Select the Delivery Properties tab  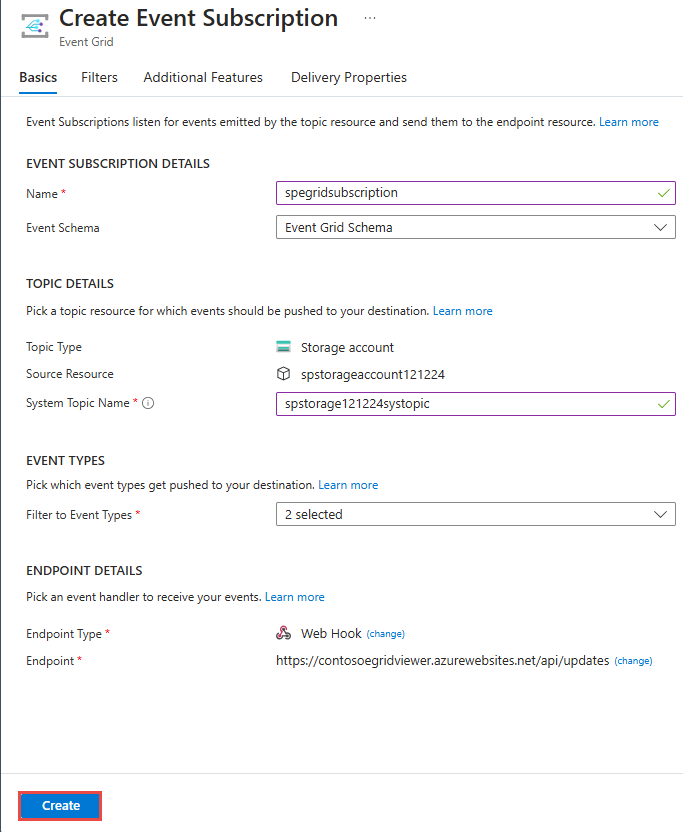(348, 77)
